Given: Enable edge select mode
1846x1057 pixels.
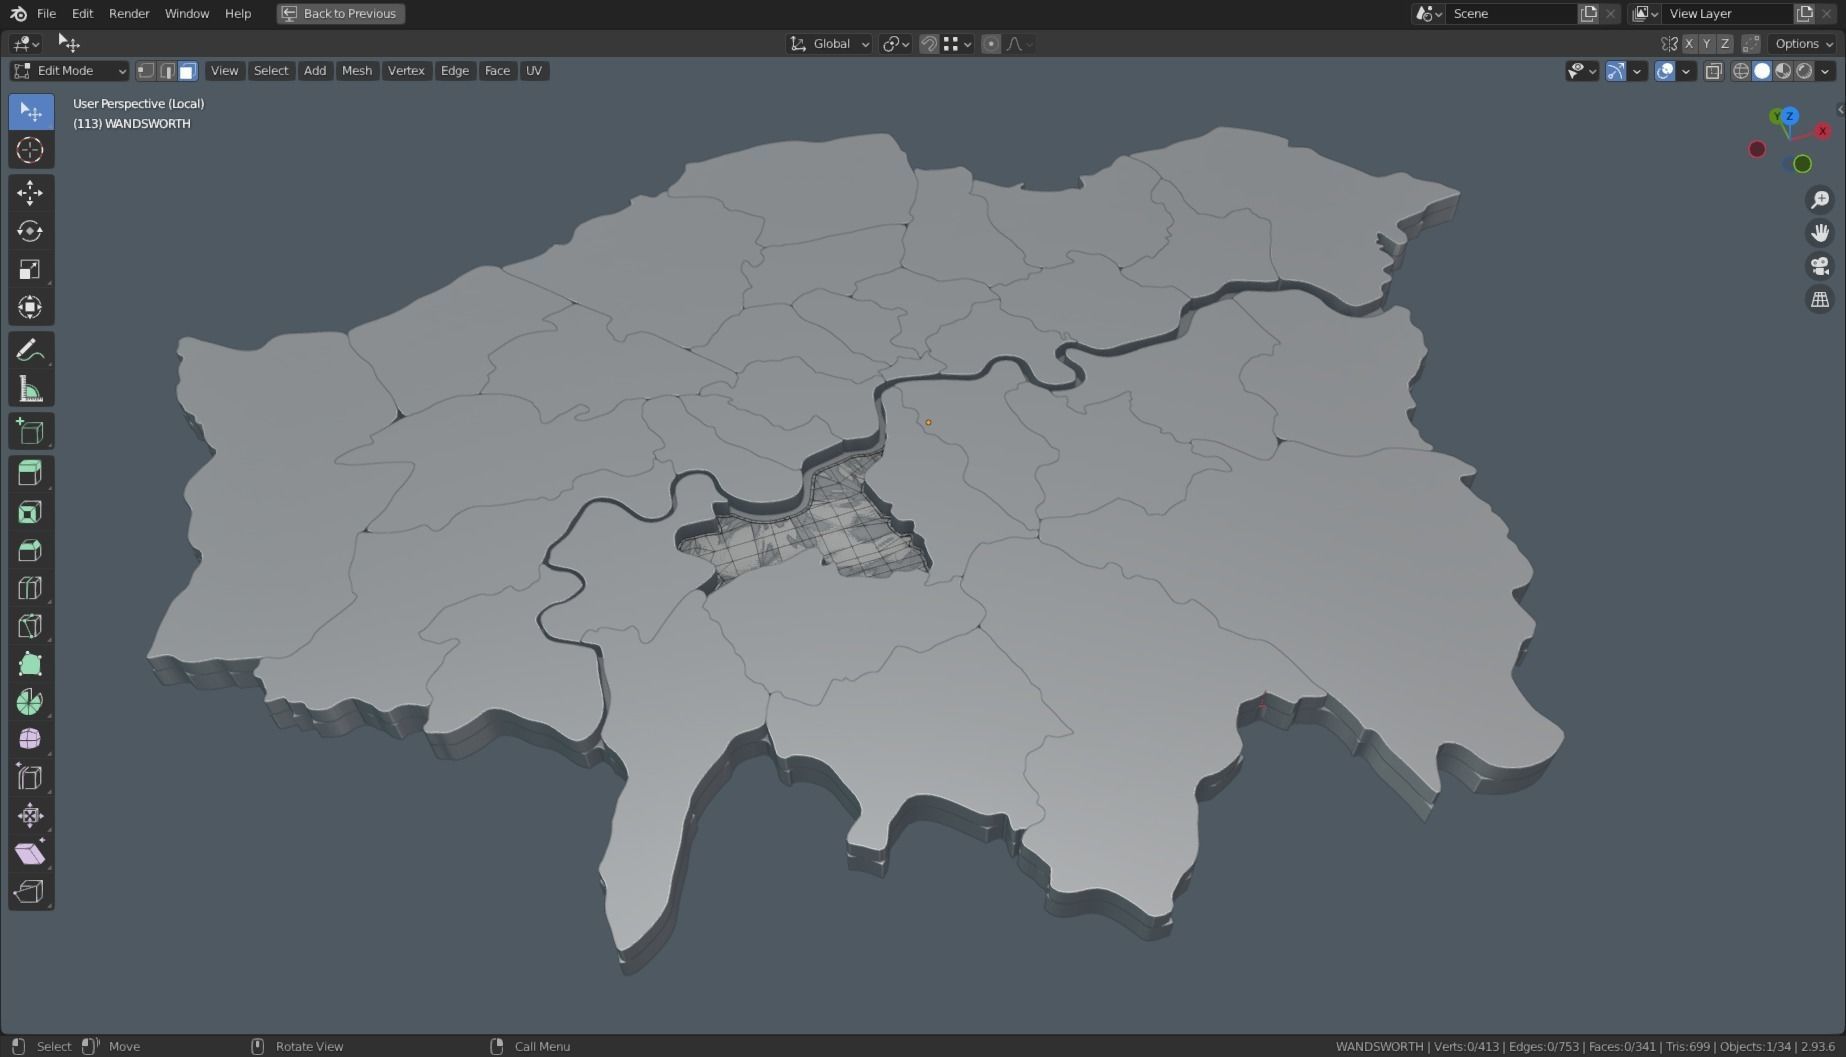Looking at the screenshot, I should tap(167, 71).
